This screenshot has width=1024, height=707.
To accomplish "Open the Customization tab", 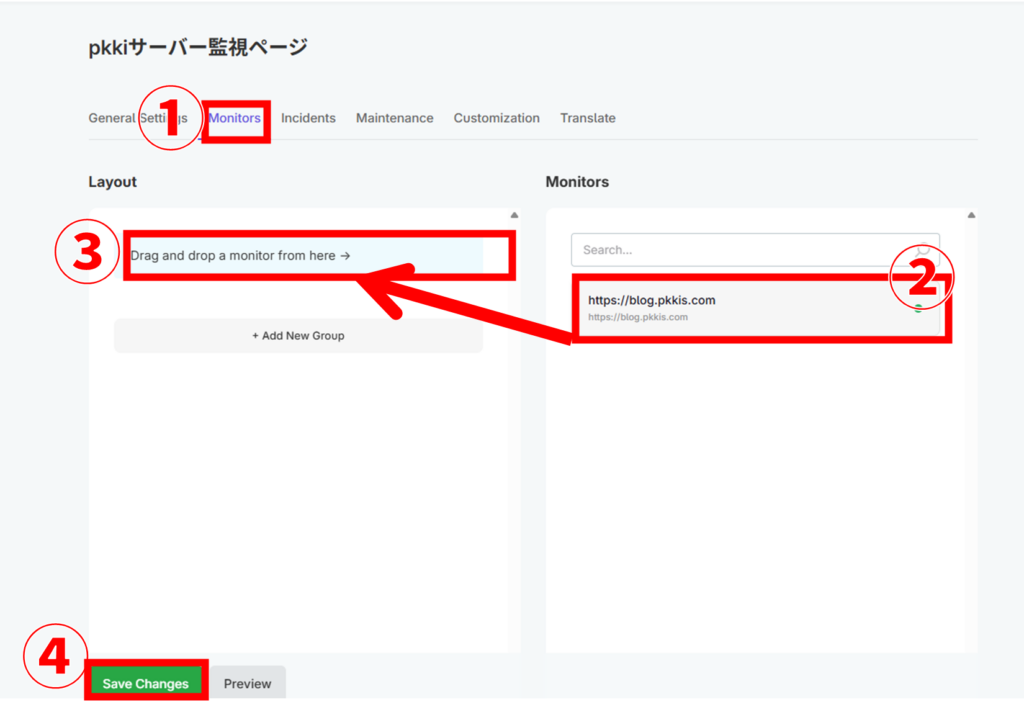I will 496,117.
